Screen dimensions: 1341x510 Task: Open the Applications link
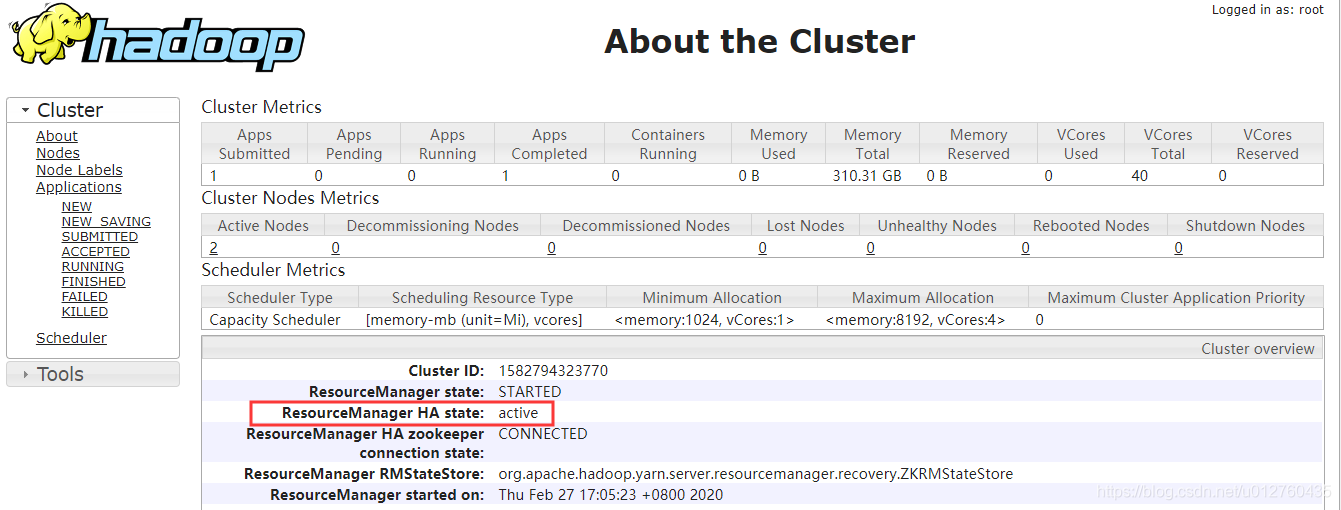click(x=79, y=187)
